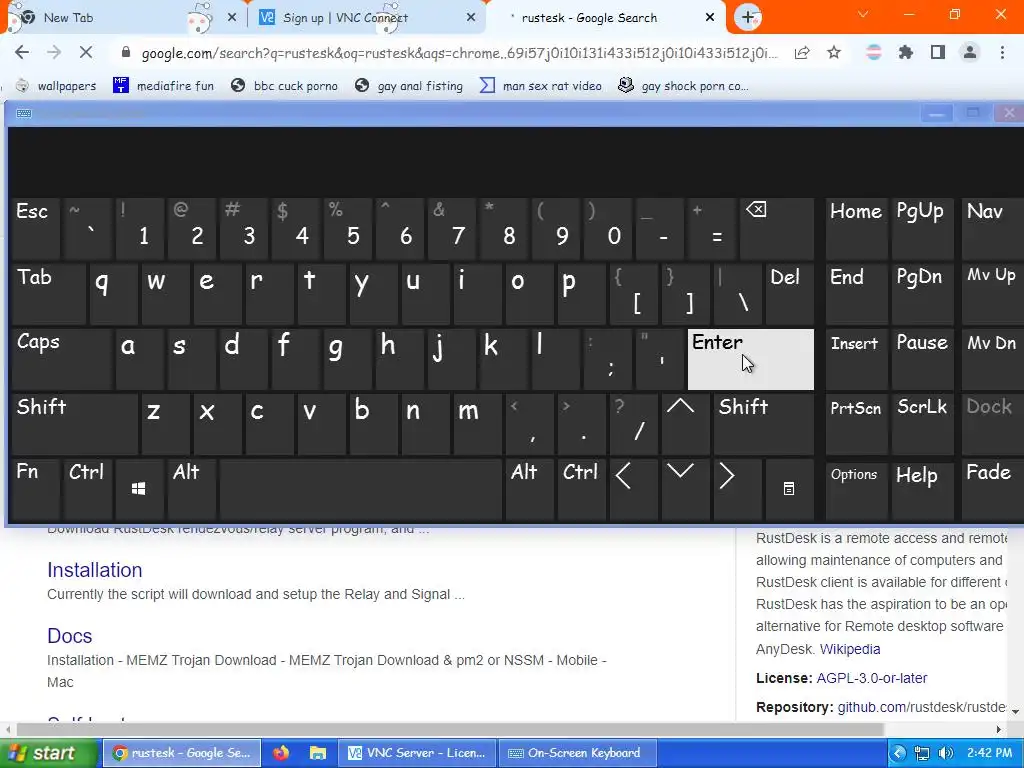Toggle Caps lock key on keyboard

click(61, 359)
